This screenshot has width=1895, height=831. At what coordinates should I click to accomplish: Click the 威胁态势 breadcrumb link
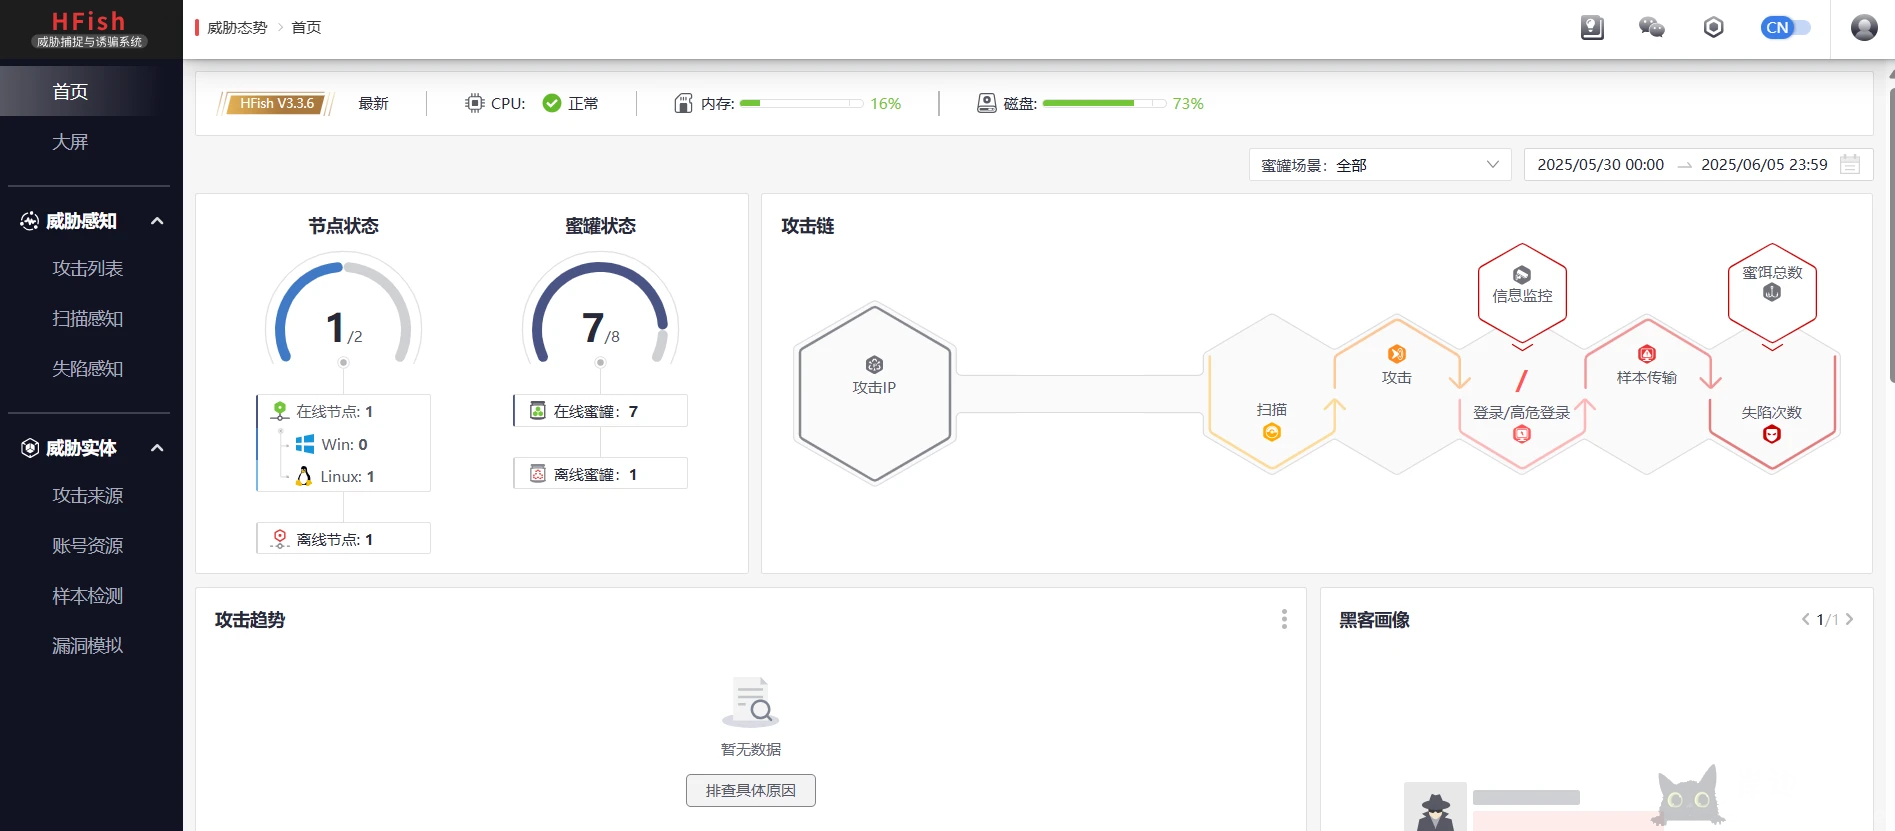point(237,28)
